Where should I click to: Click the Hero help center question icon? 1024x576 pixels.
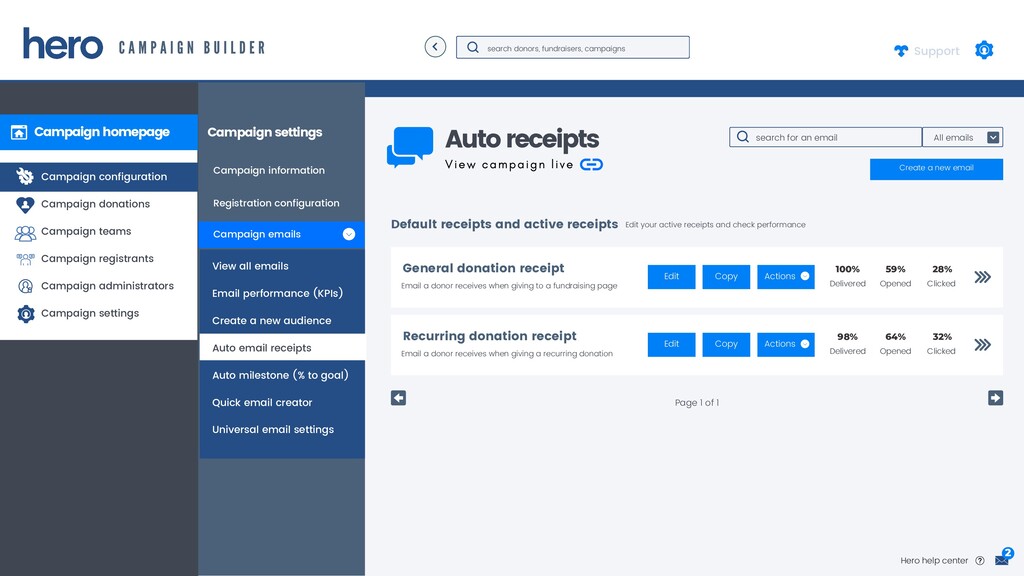pyautogui.click(x=980, y=560)
